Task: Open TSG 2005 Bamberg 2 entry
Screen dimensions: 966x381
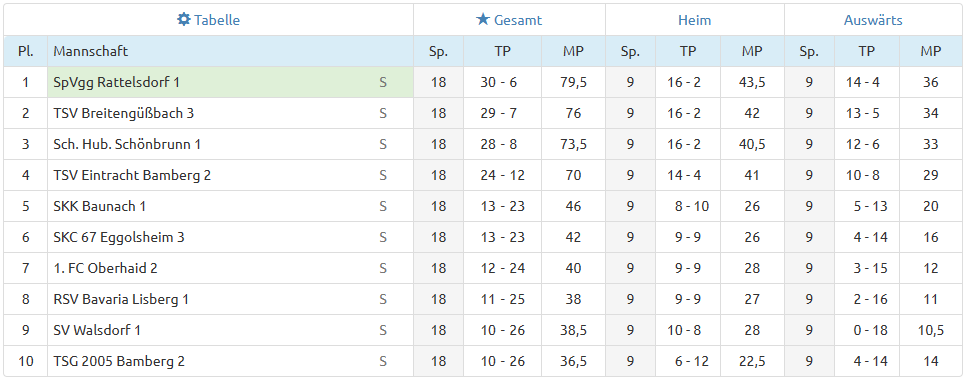Action: pyautogui.click(x=119, y=361)
